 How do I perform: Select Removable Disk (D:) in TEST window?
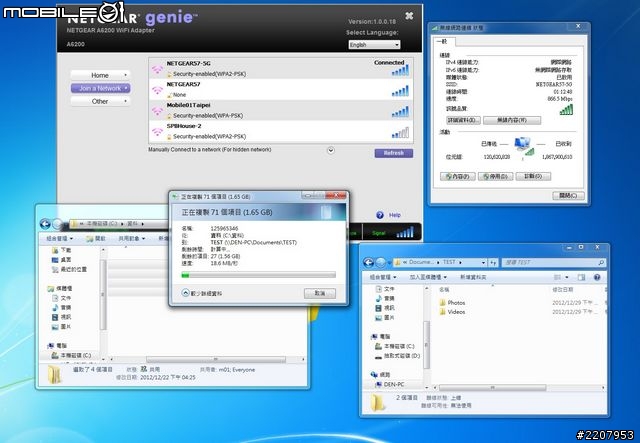tap(397, 356)
